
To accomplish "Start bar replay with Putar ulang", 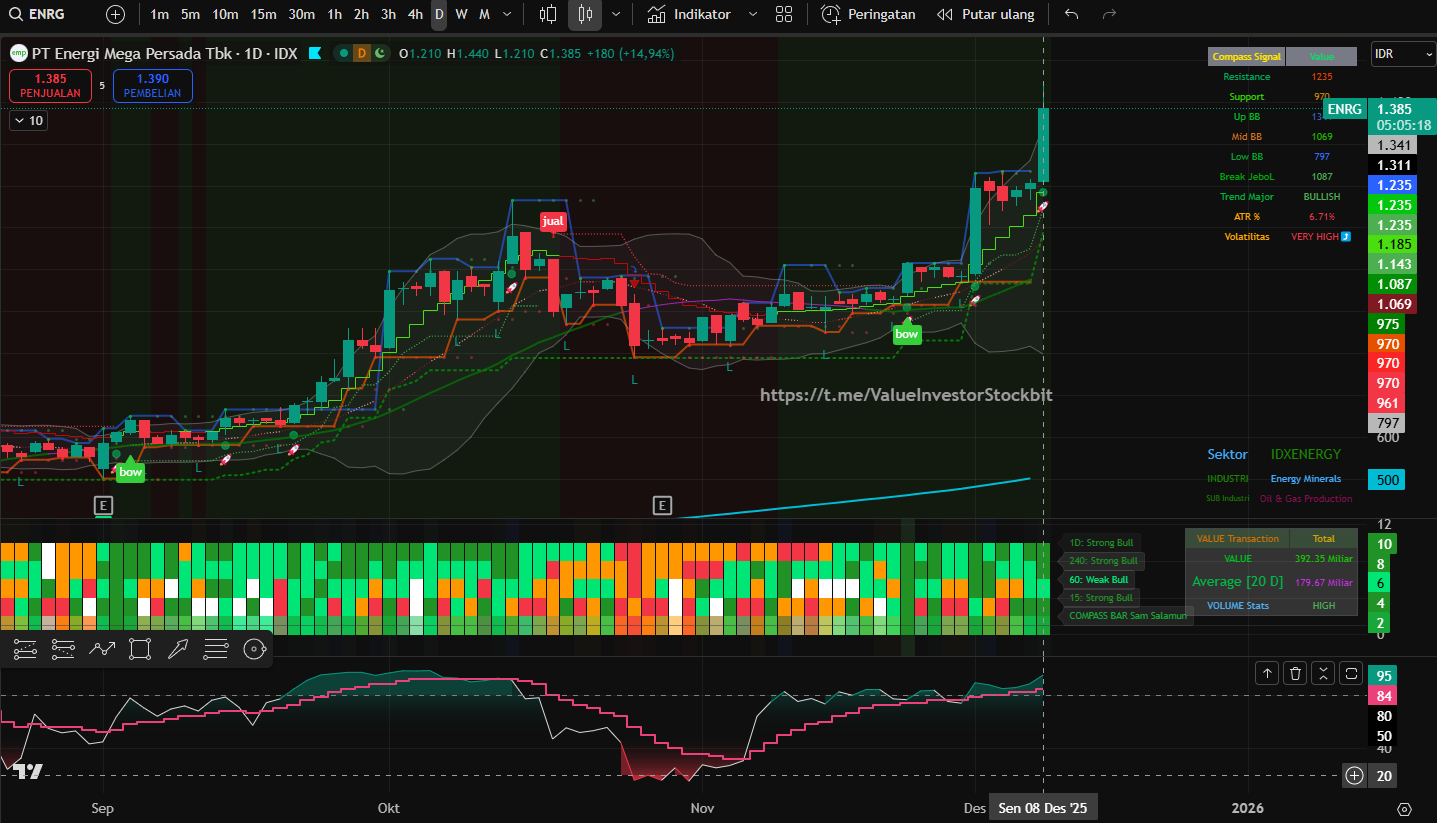I will (986, 14).
